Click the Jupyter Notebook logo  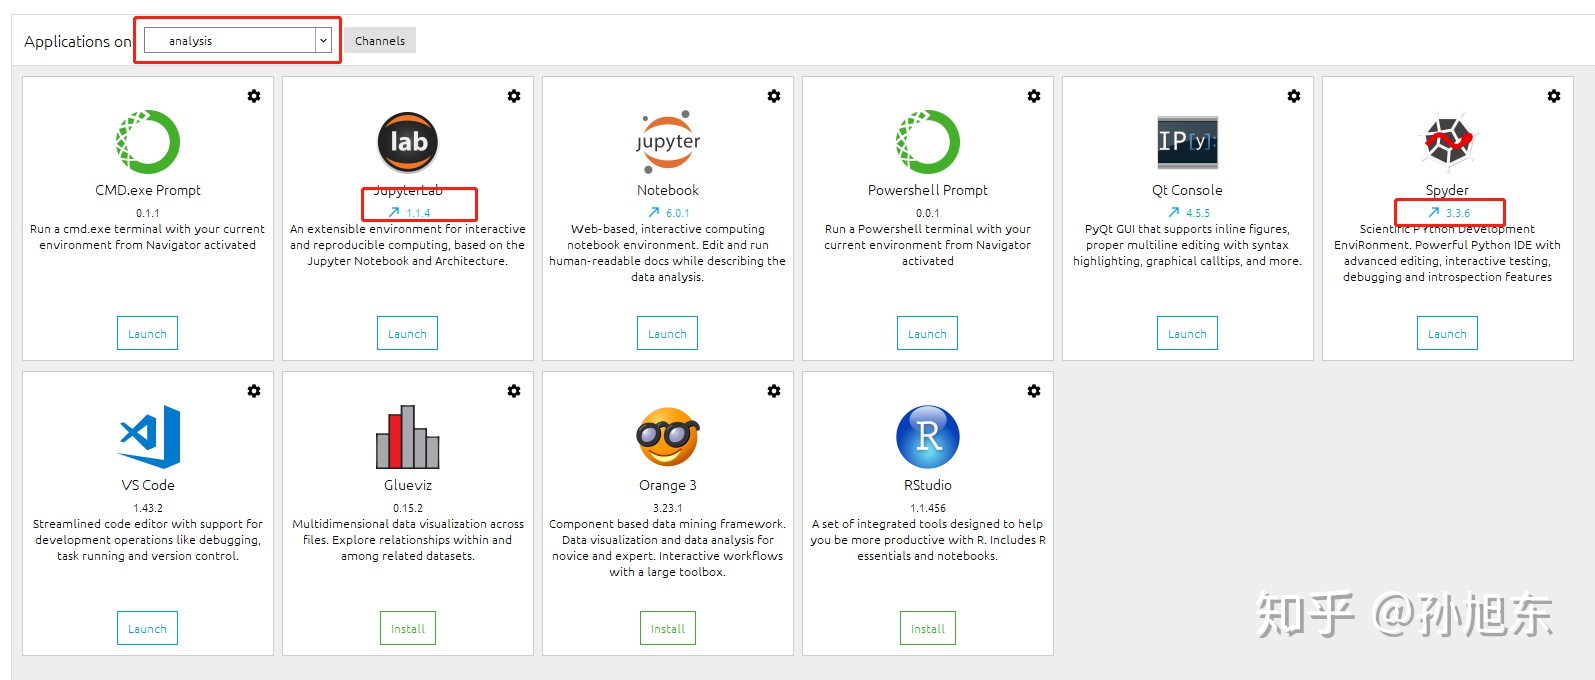[668, 142]
